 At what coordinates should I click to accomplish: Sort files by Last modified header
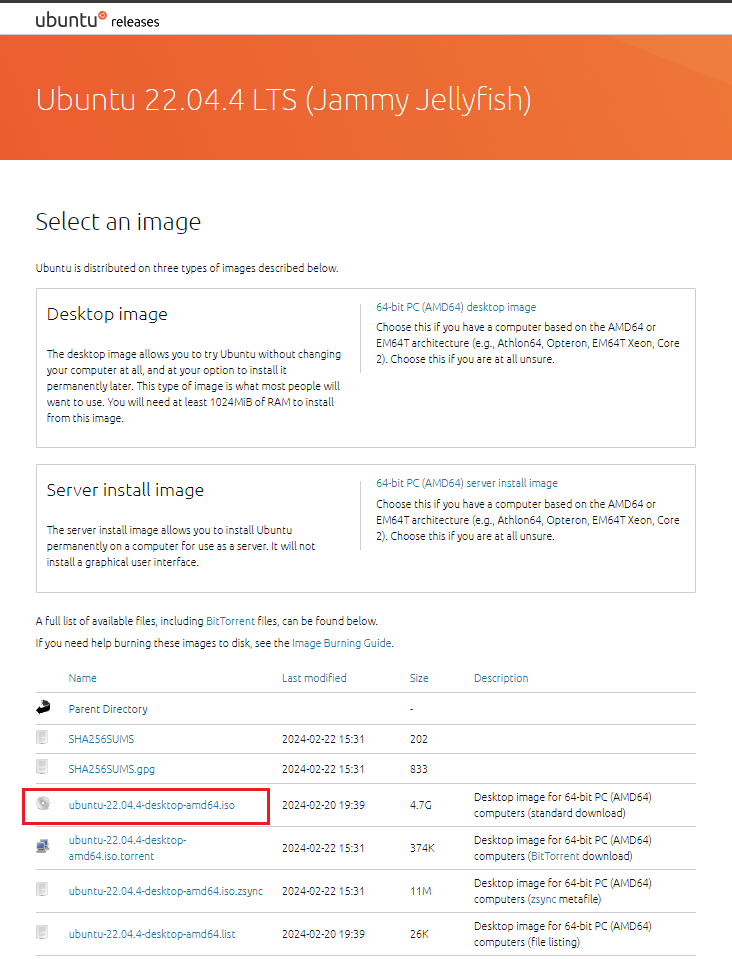click(314, 678)
